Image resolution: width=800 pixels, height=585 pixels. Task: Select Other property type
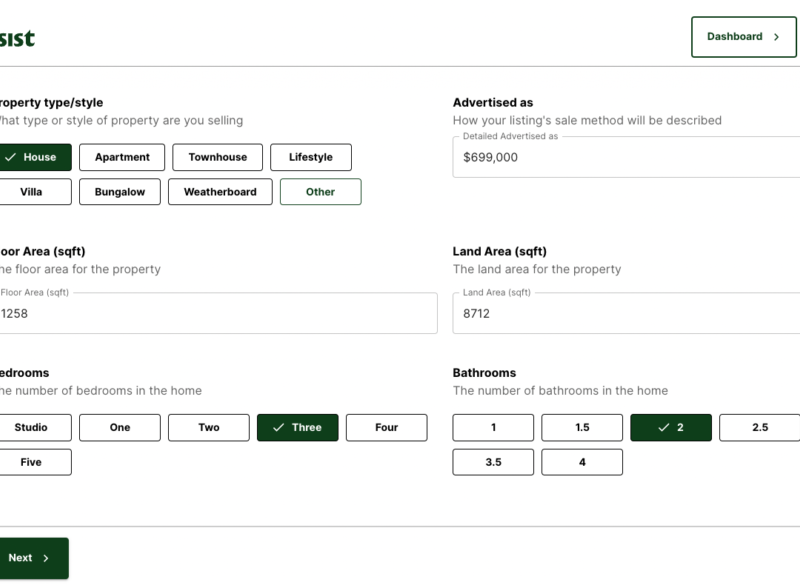tap(320, 192)
